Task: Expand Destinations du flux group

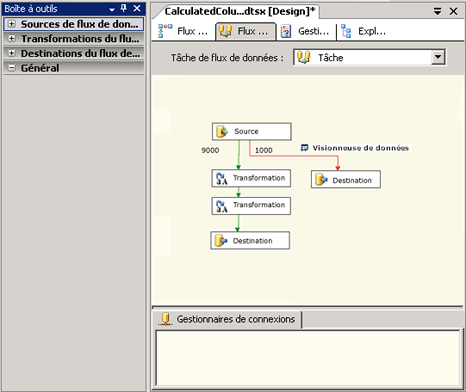Action: [x=11, y=53]
